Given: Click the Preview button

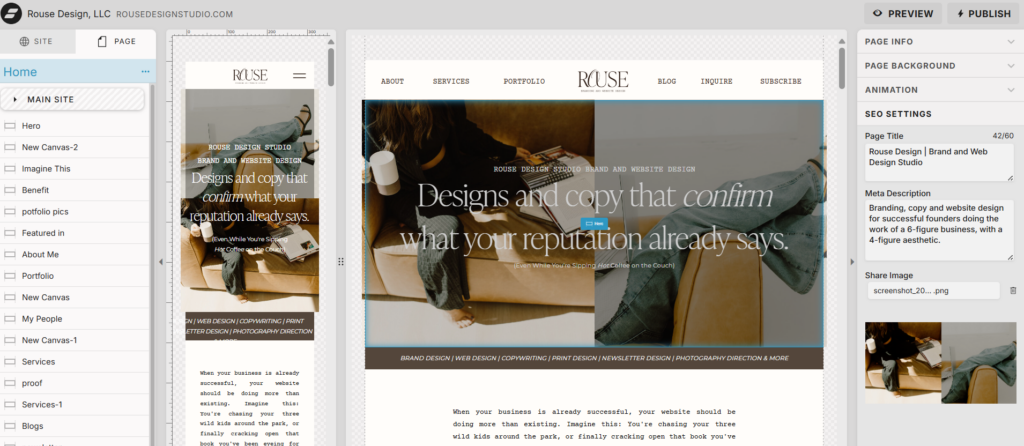Looking at the screenshot, I should [x=902, y=14].
